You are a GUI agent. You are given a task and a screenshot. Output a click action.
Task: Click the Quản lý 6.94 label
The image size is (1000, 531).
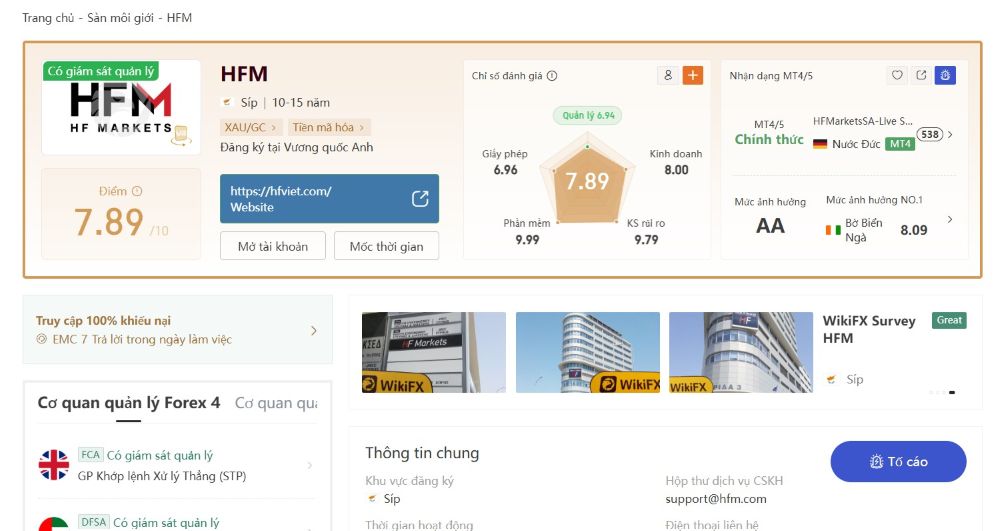pos(588,115)
